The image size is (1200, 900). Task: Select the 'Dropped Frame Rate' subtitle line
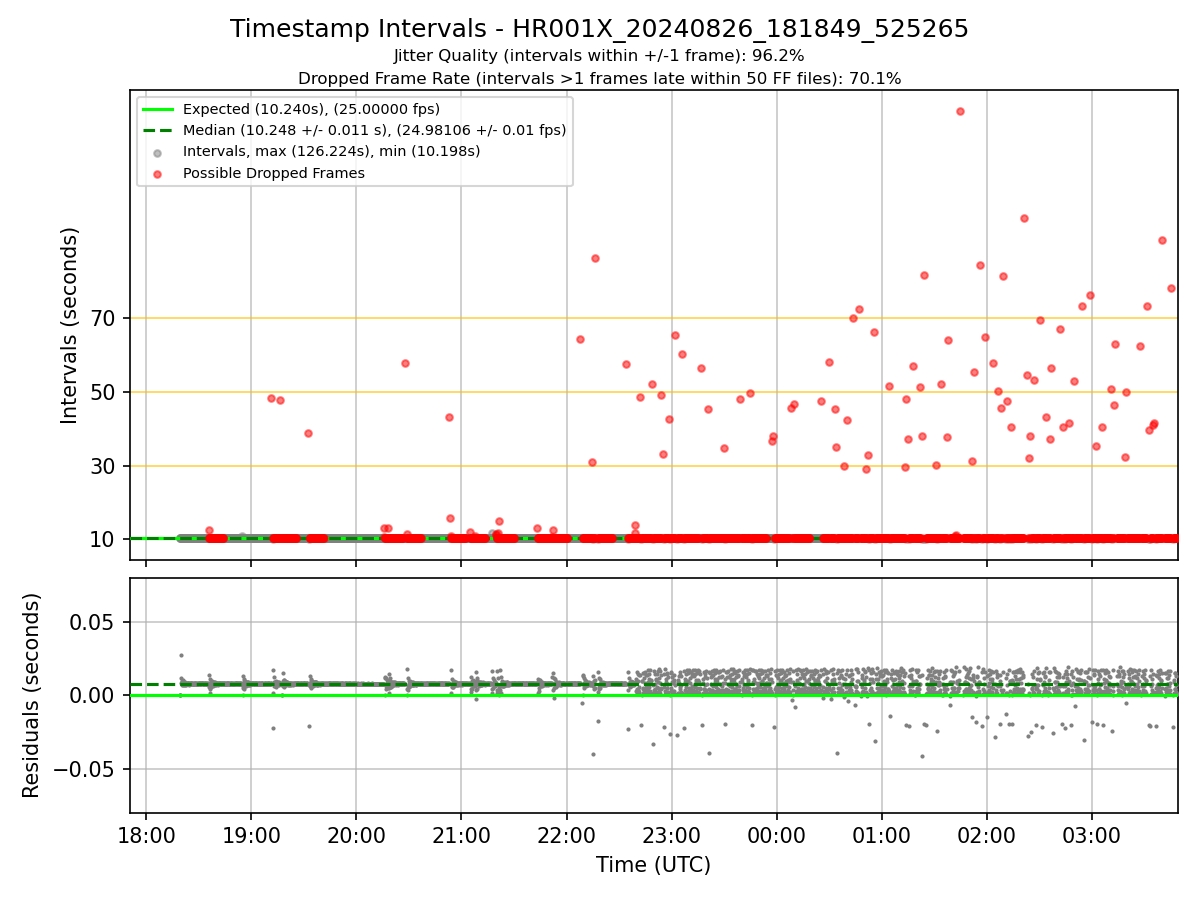tap(599, 78)
